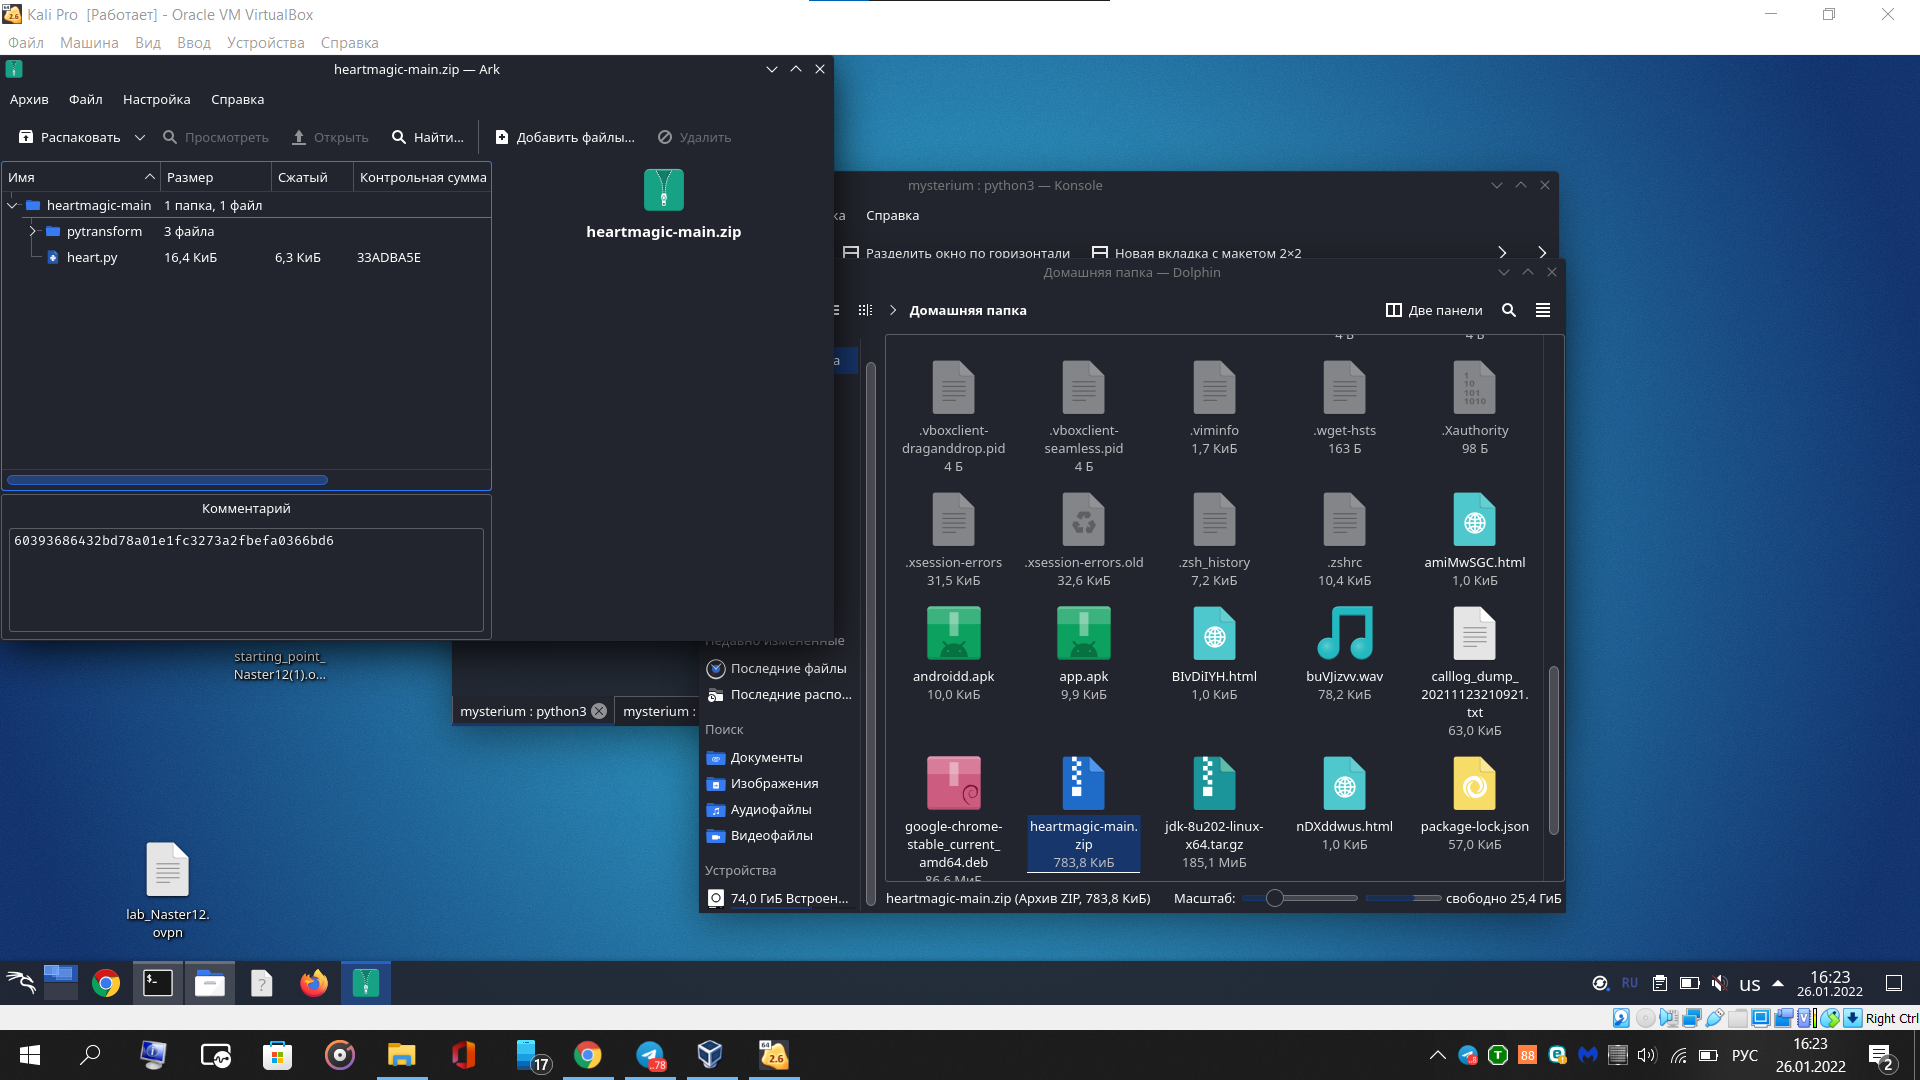The height and width of the screenshot is (1080, 1920).
Task: Select the Распаковать (Extract) tool in Ark
Action: coord(80,137)
